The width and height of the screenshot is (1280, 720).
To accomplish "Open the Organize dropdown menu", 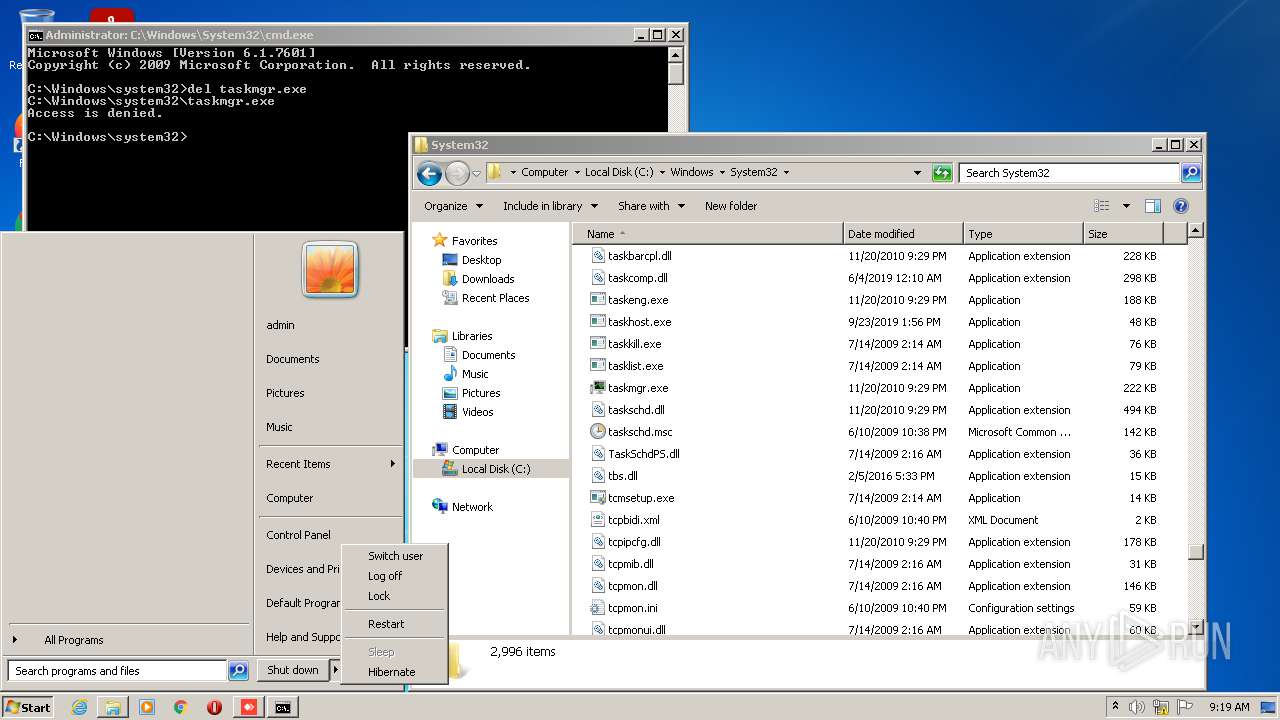I will click(x=453, y=206).
